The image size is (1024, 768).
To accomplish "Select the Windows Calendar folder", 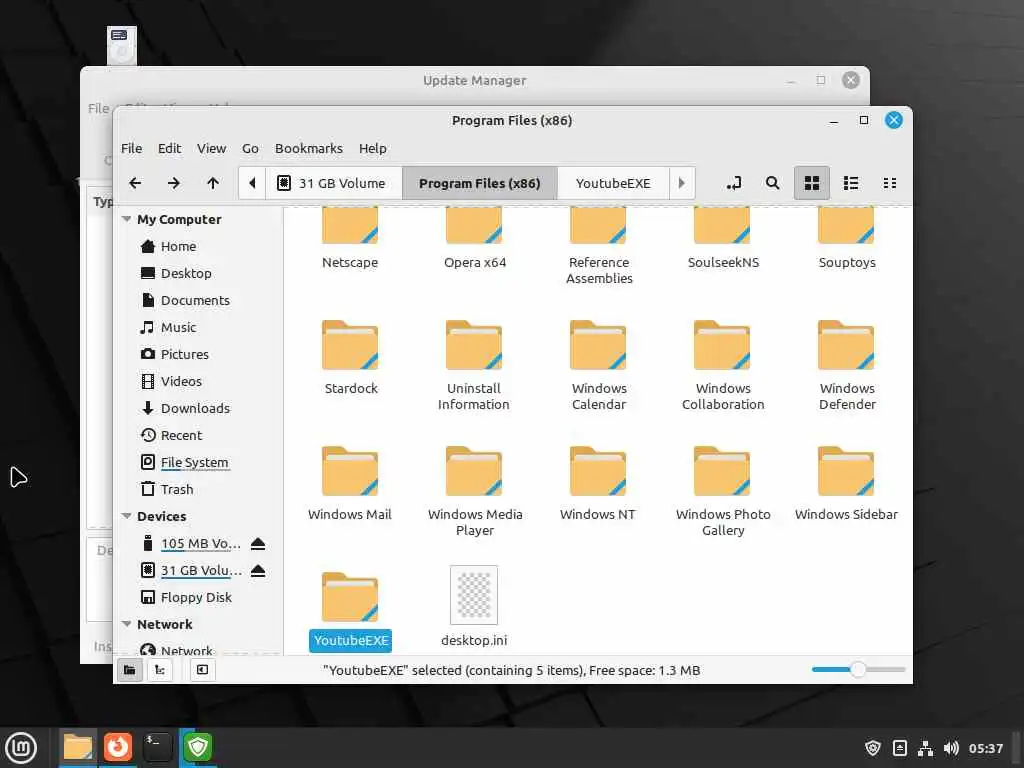I will (598, 366).
